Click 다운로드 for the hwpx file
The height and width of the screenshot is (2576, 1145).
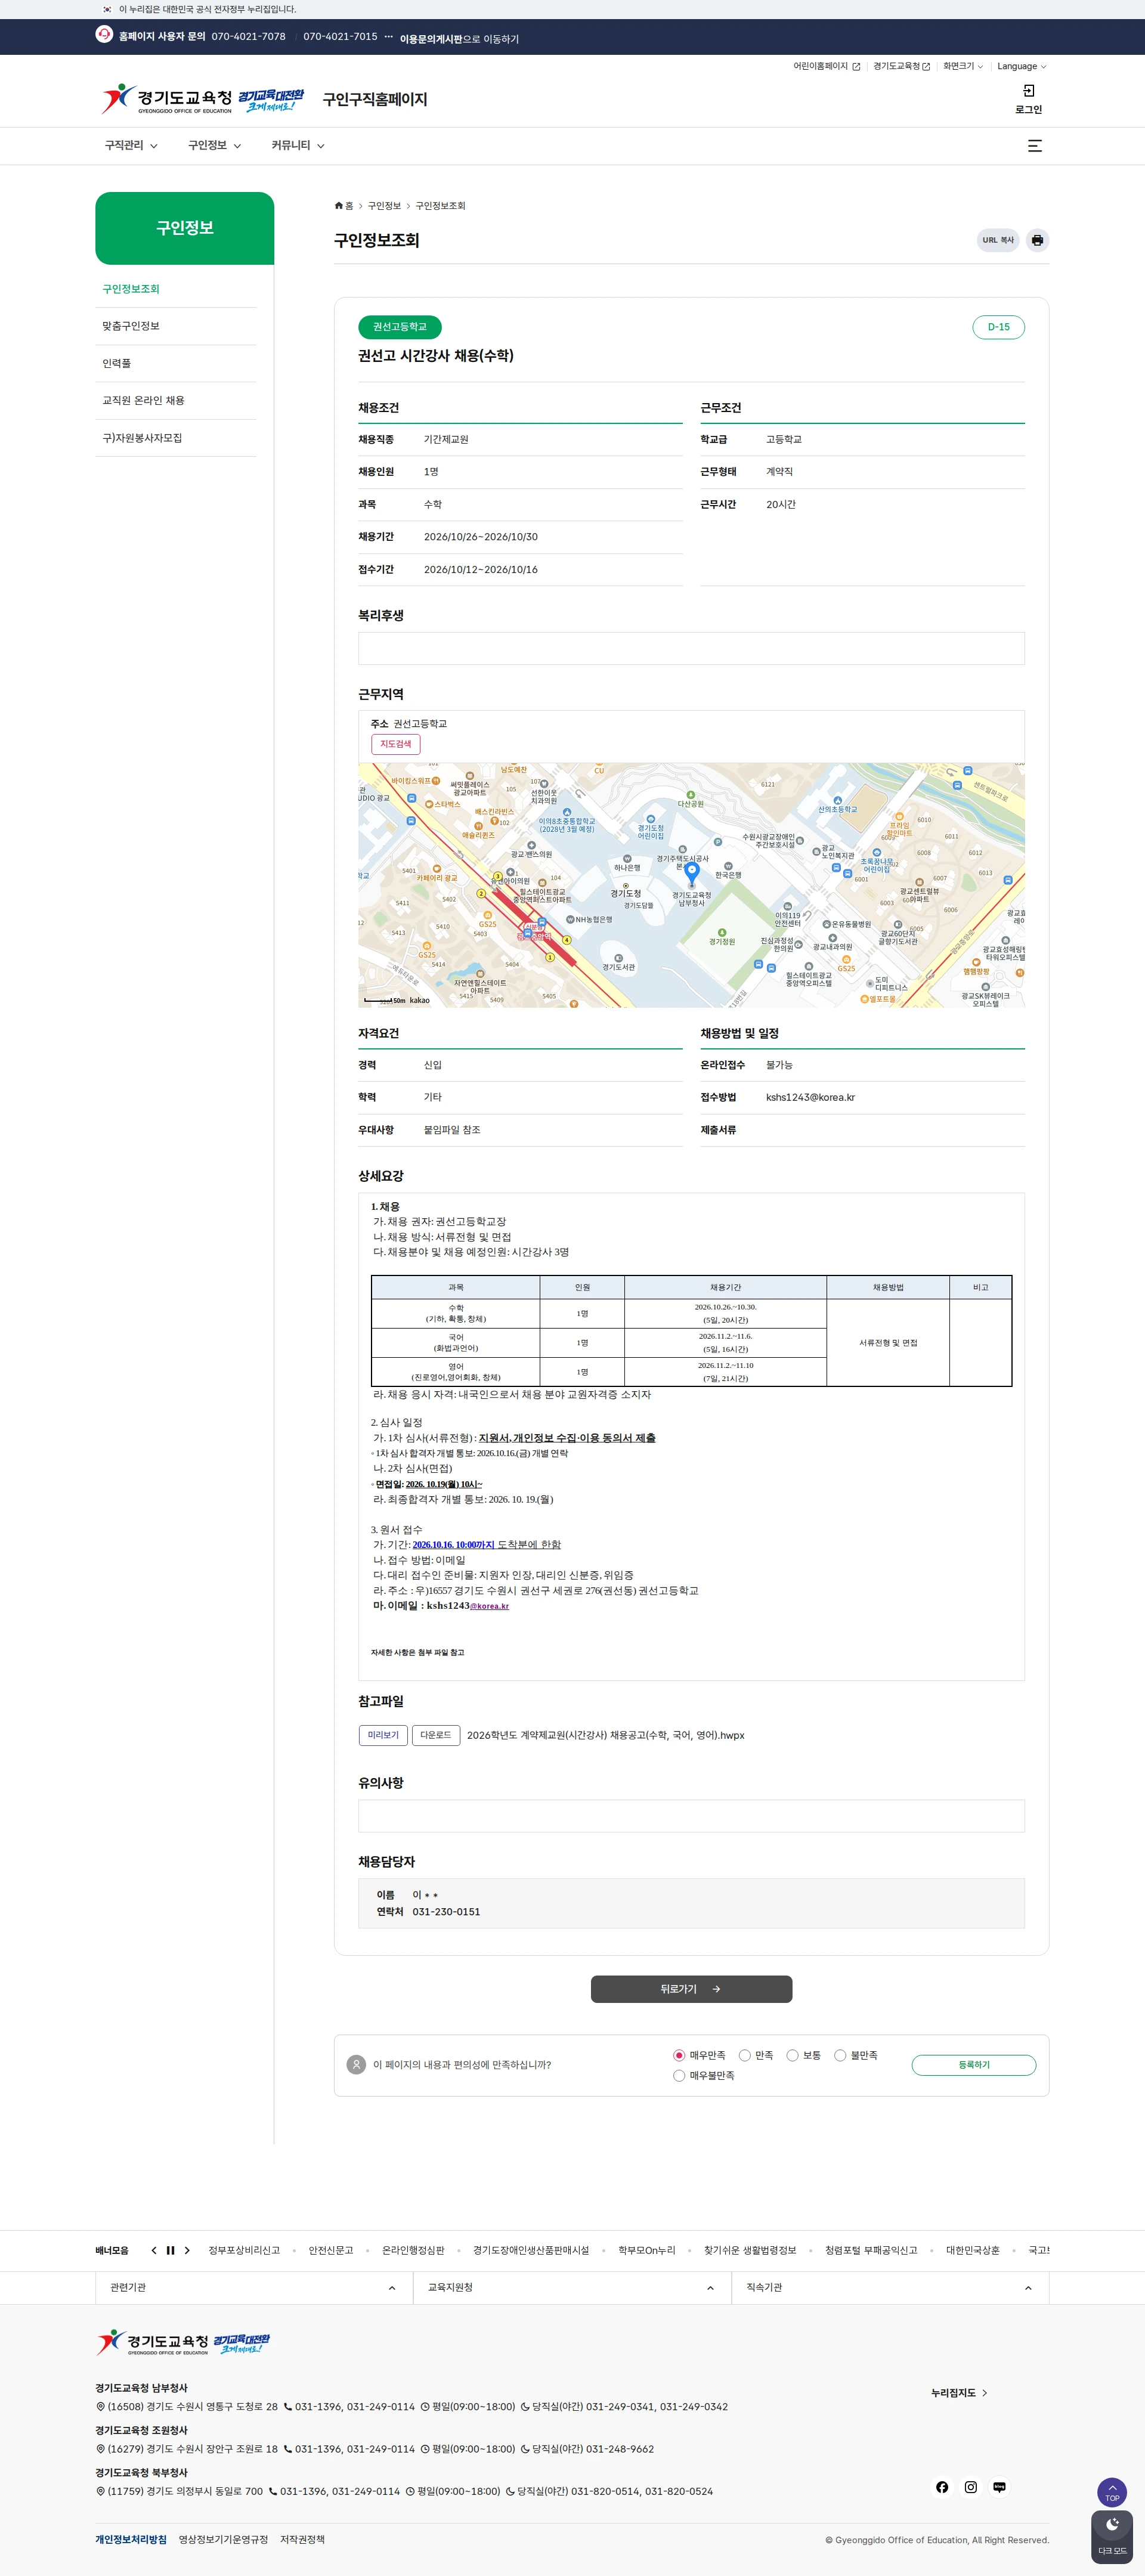pos(436,1735)
